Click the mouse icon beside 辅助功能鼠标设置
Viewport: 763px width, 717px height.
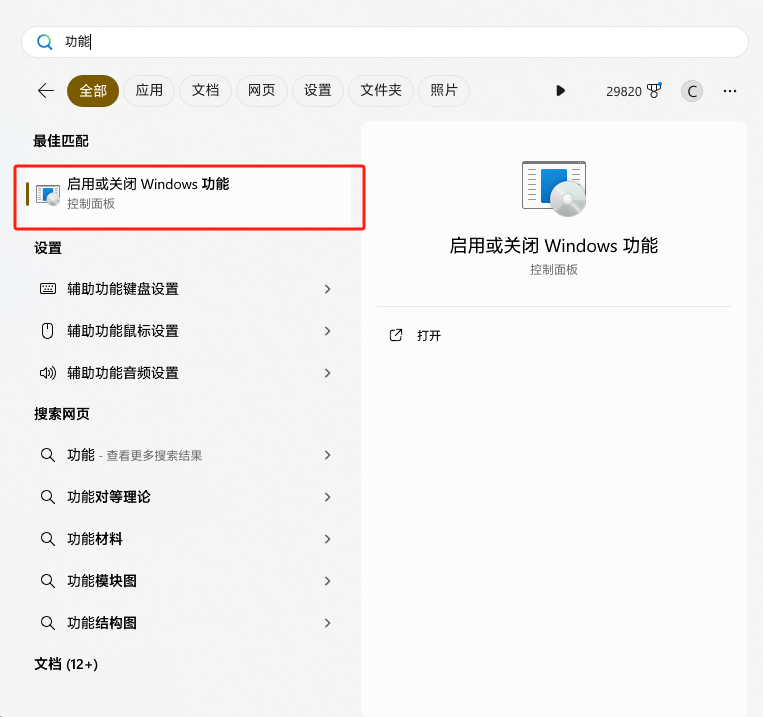pos(47,331)
